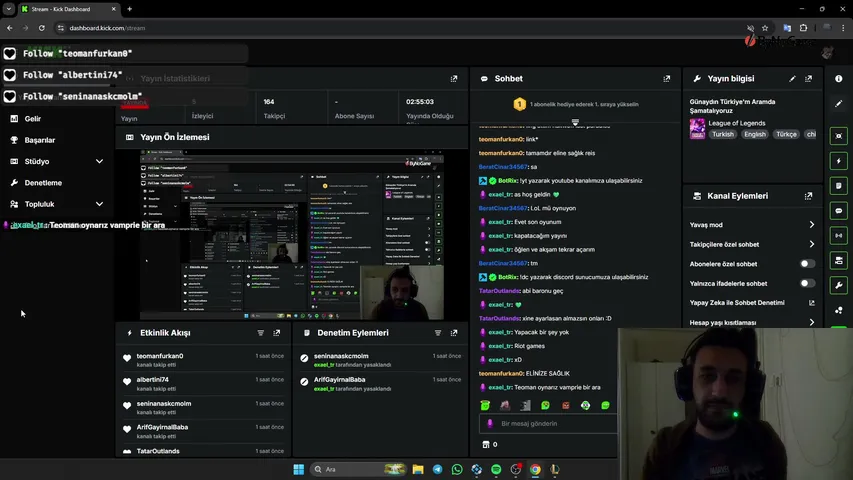Viewport: 853px width, 480px height.
Task: Open Hesap yaşı kısıtlaması options chevron
Action: 812,323
